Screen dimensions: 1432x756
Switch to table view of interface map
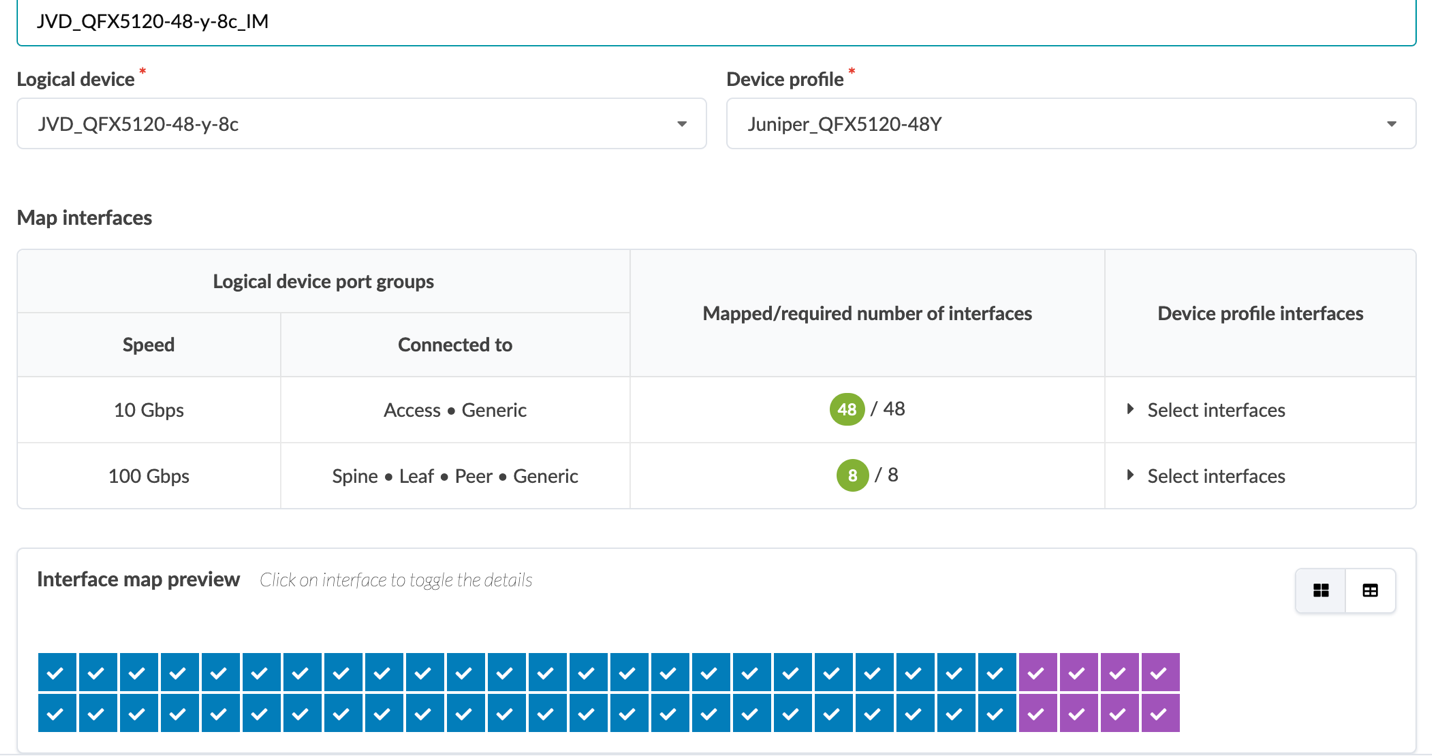tap(1370, 591)
